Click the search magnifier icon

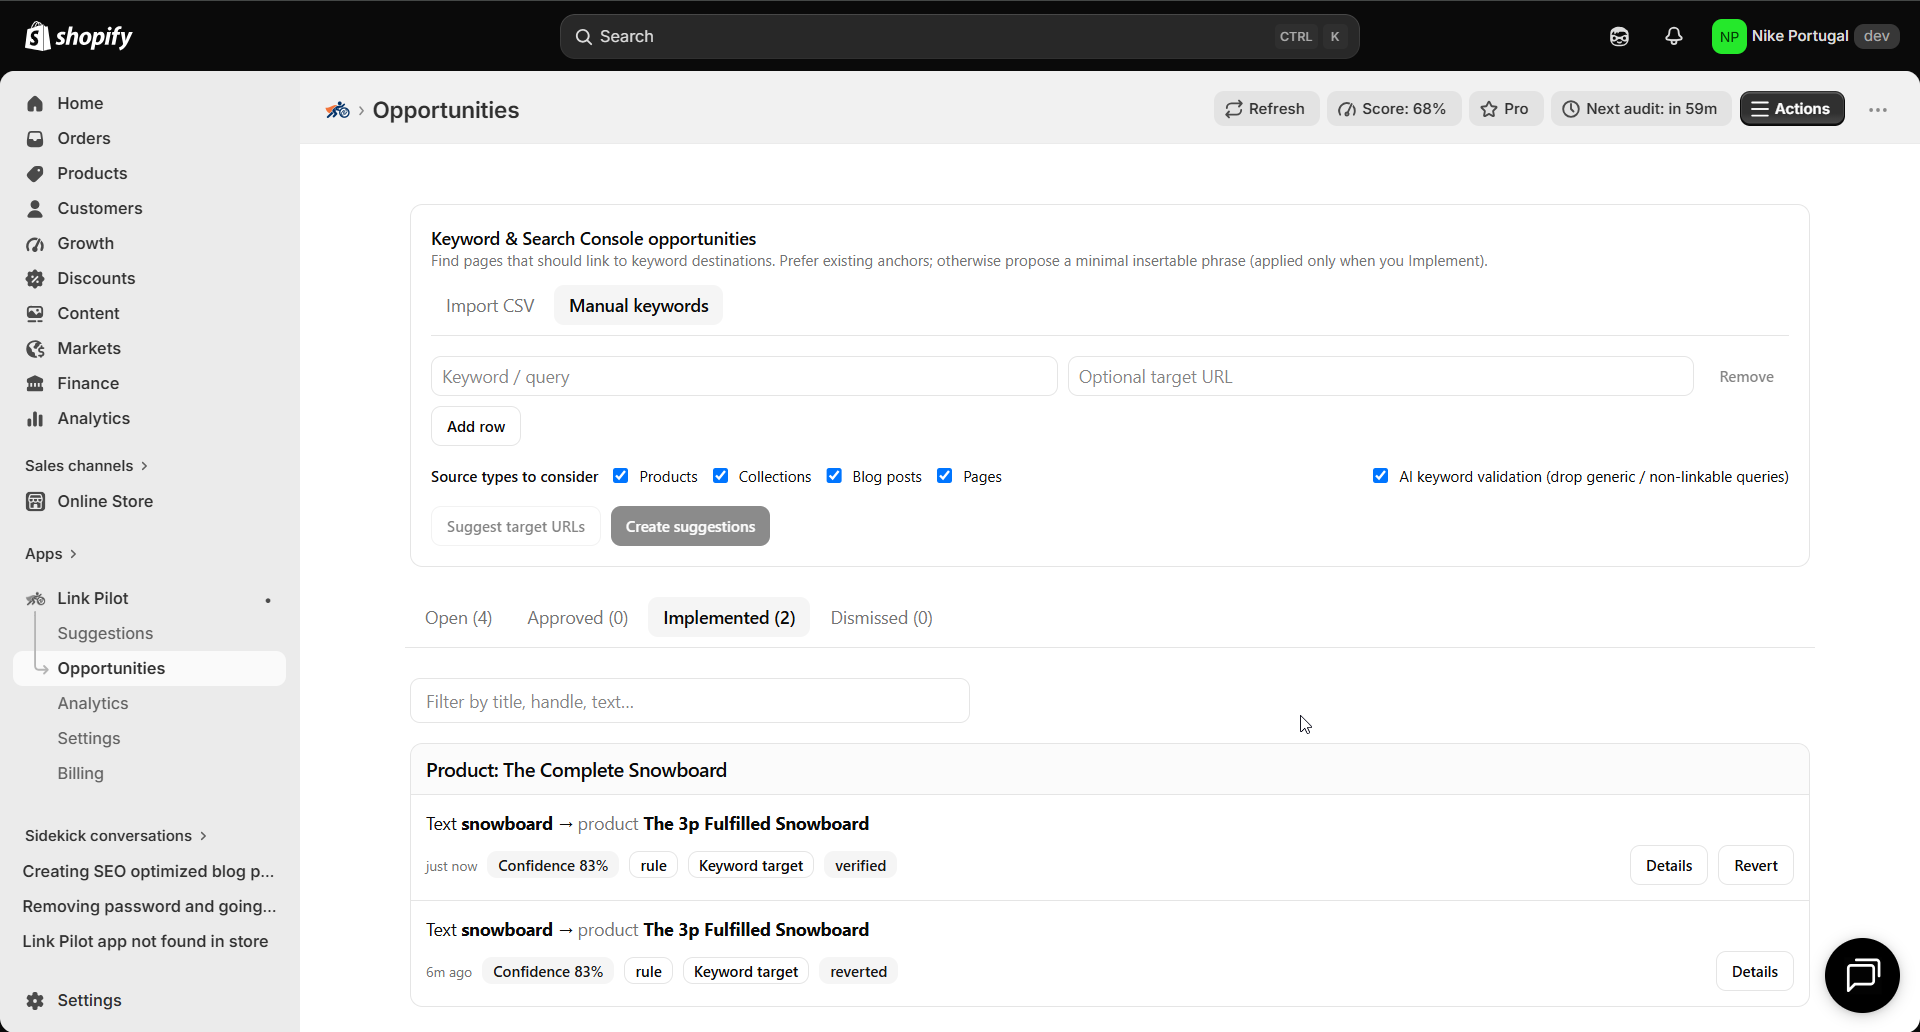pos(584,37)
